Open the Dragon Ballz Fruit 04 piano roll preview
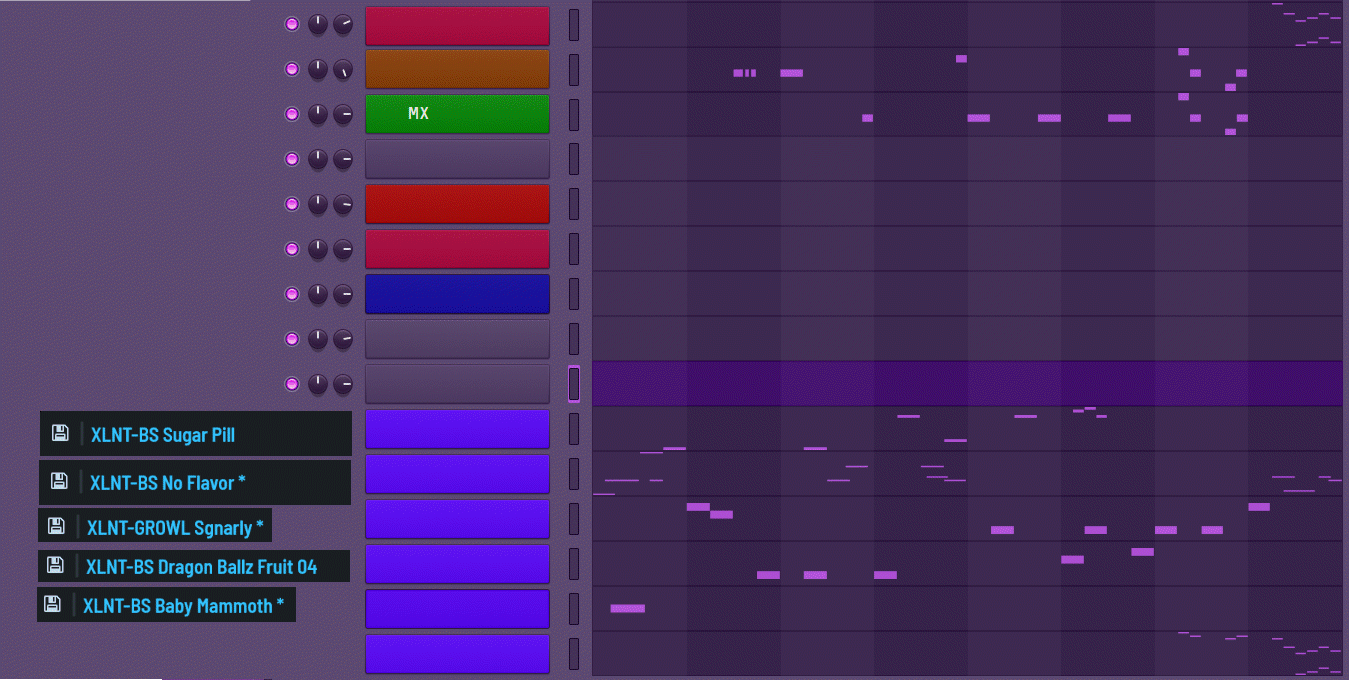 (967, 564)
